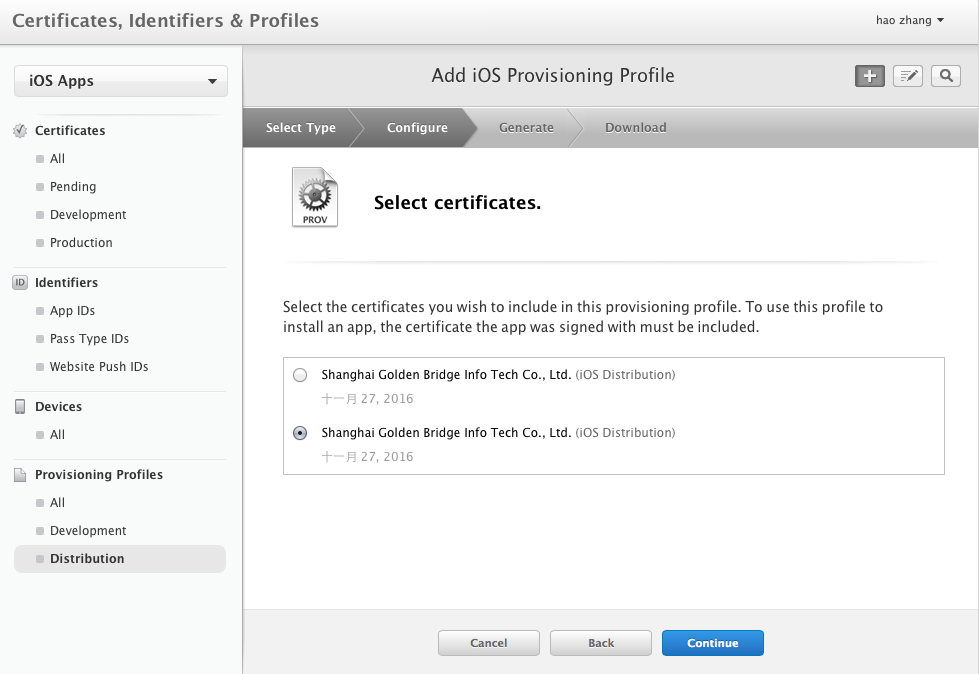Open App IDs in the sidebar
Viewport: 979px width, 674px height.
pos(72,311)
